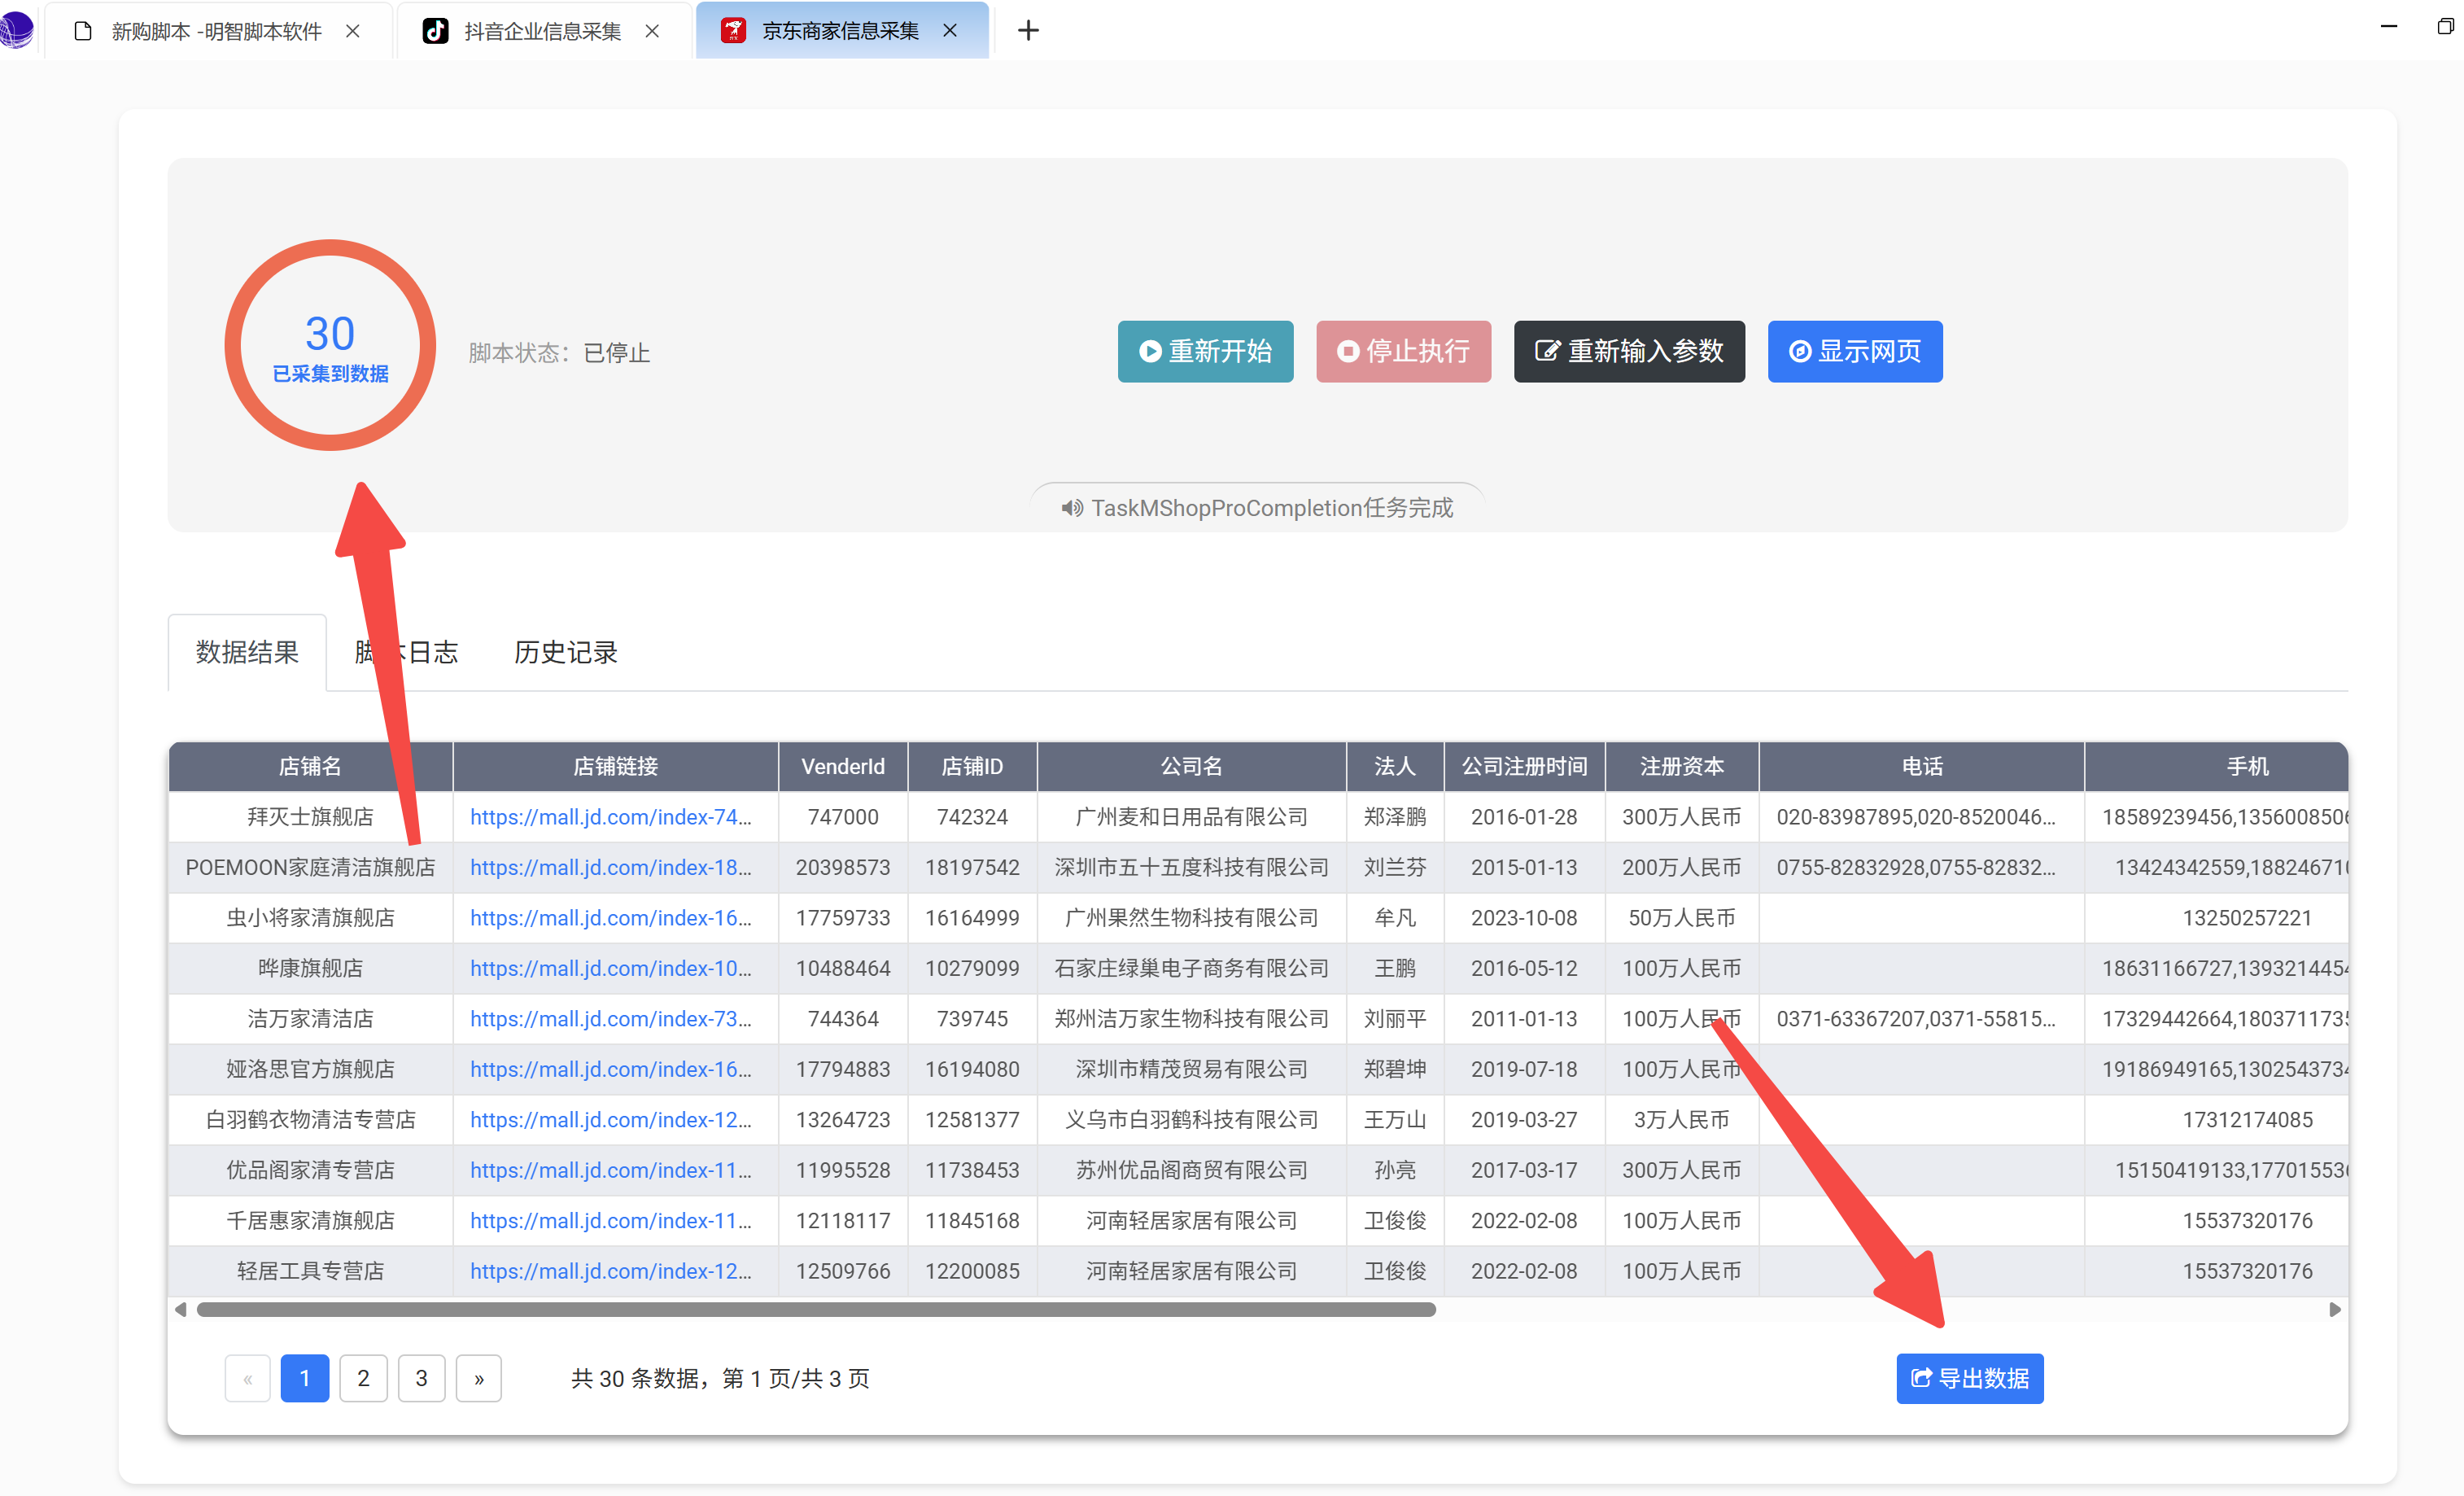Open the 脚本日志 tab
The image size is (2464, 1496).
click(x=406, y=652)
